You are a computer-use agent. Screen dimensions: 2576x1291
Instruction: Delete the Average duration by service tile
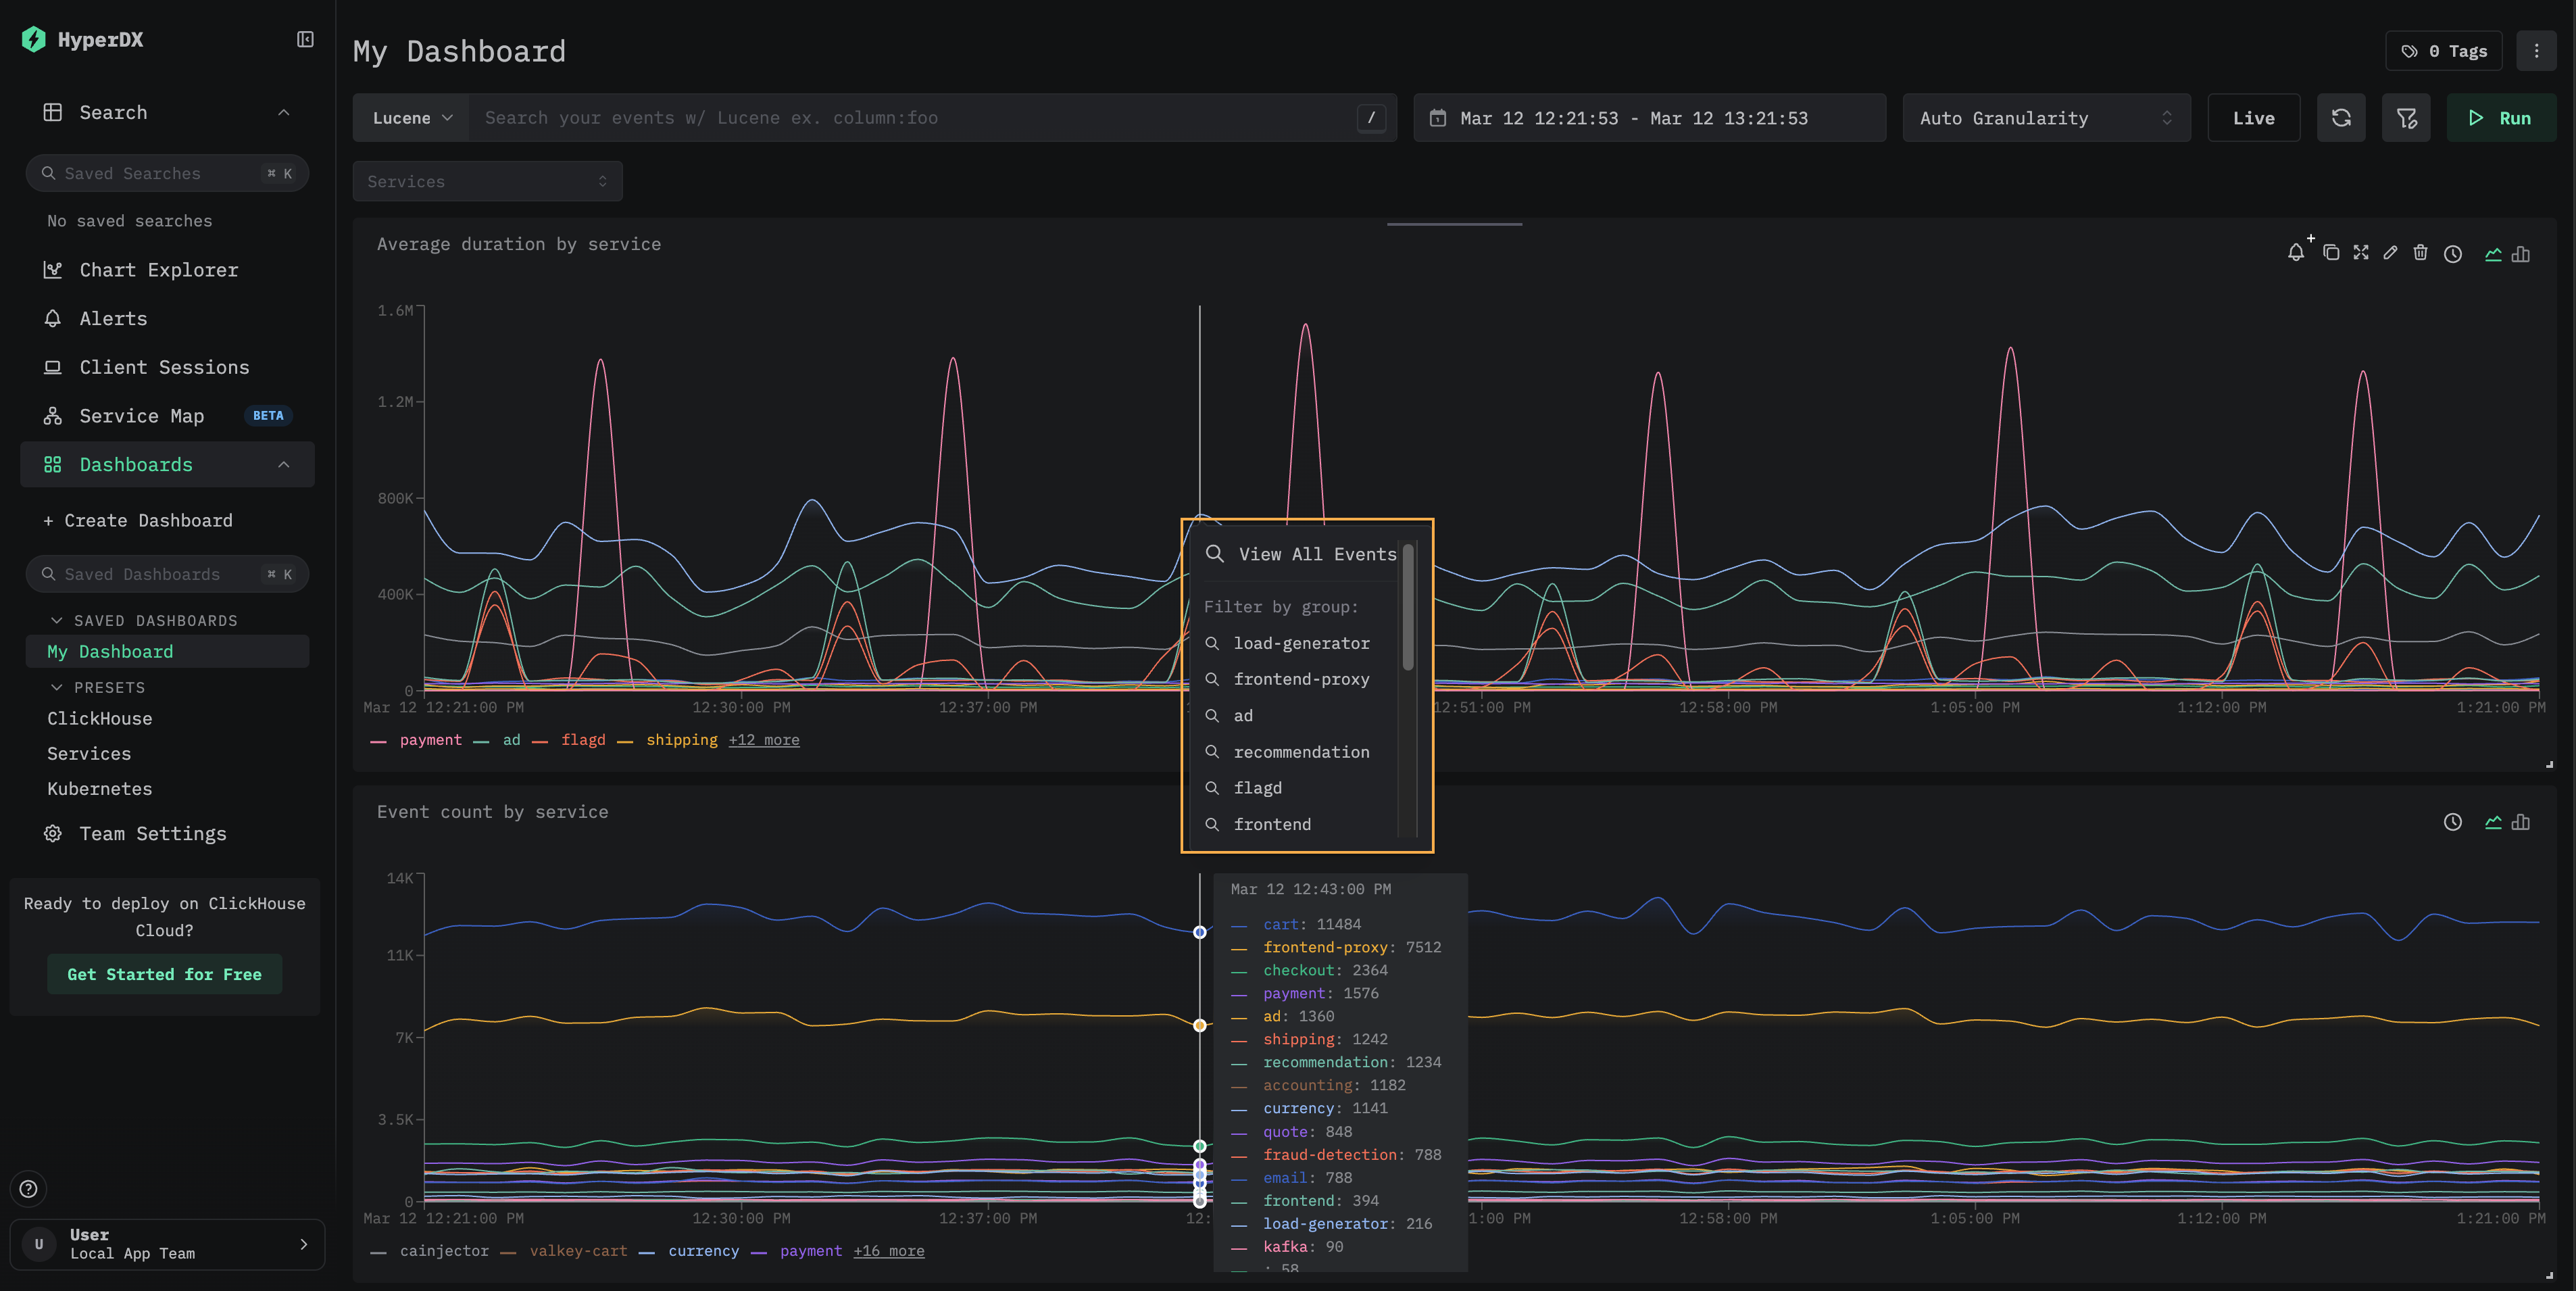tap(2420, 253)
